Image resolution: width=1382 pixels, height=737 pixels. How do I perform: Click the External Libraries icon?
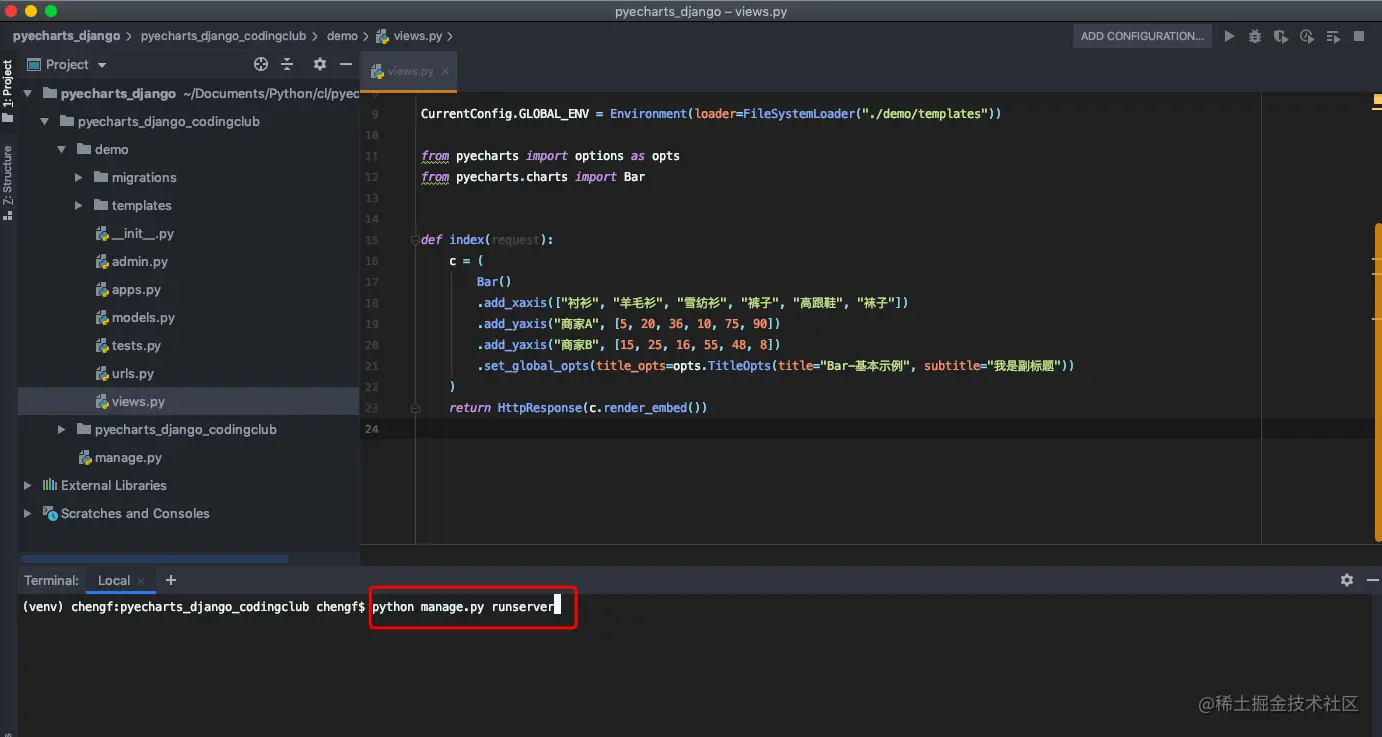pyautogui.click(x=49, y=485)
